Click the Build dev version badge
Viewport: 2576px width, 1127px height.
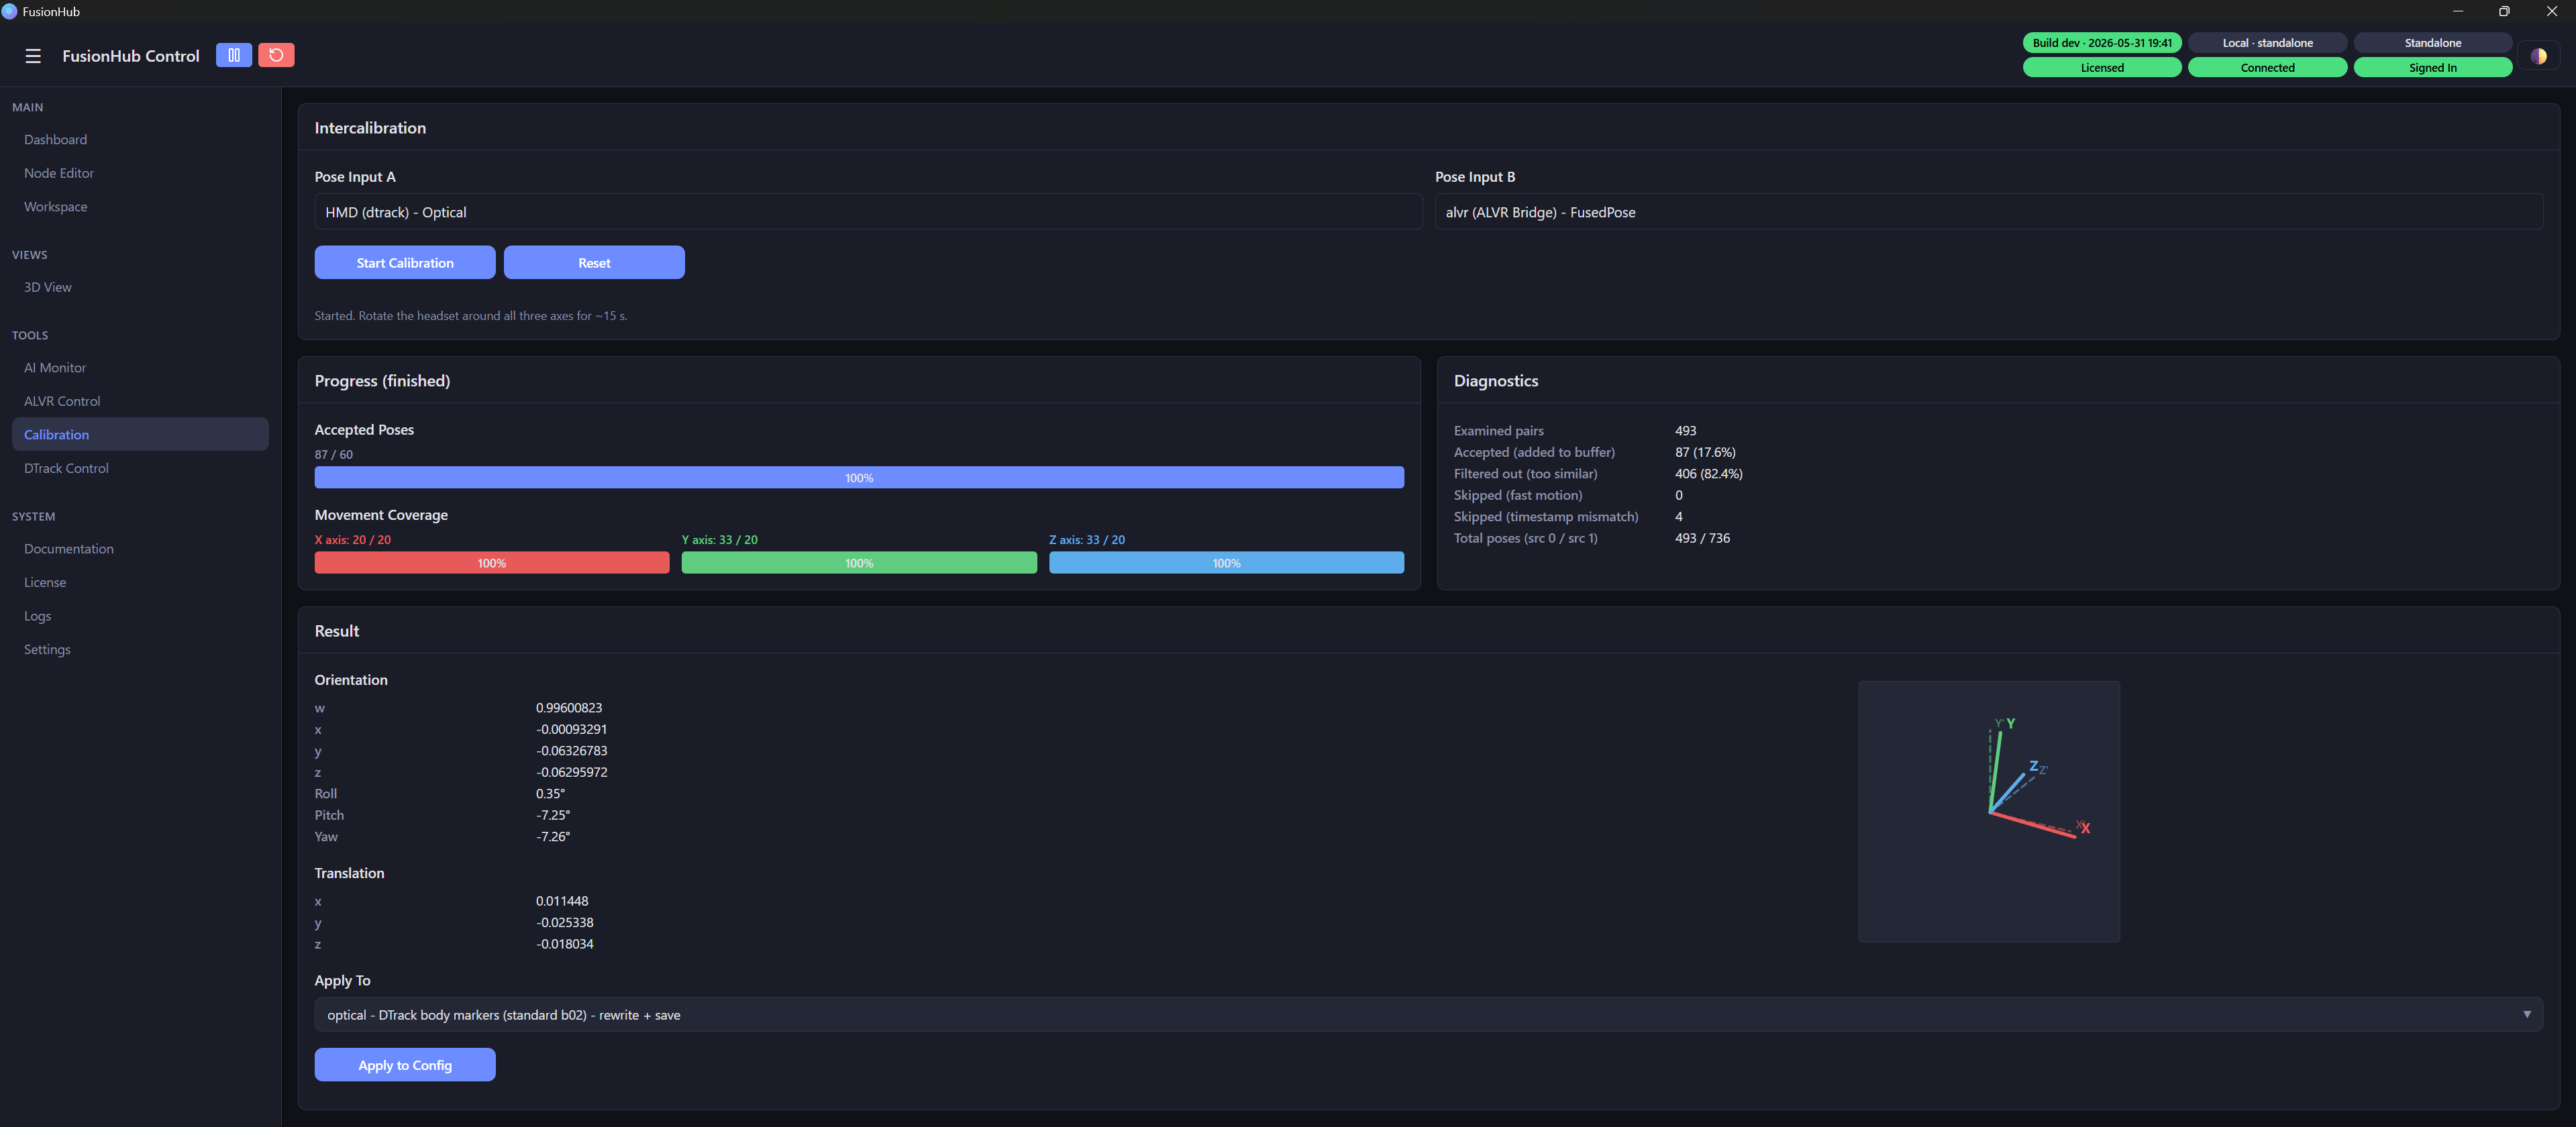pos(2102,43)
